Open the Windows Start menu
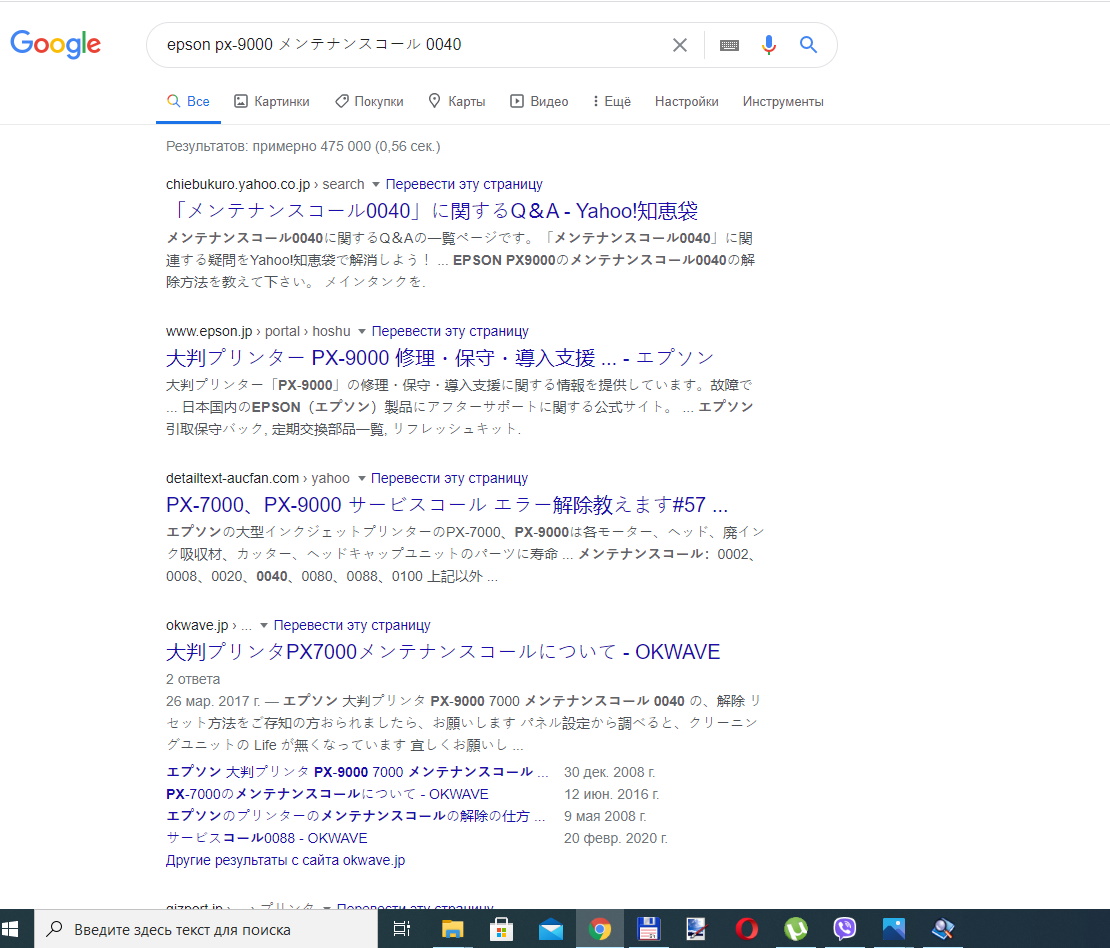This screenshot has width=1110, height=948. [x=10, y=929]
